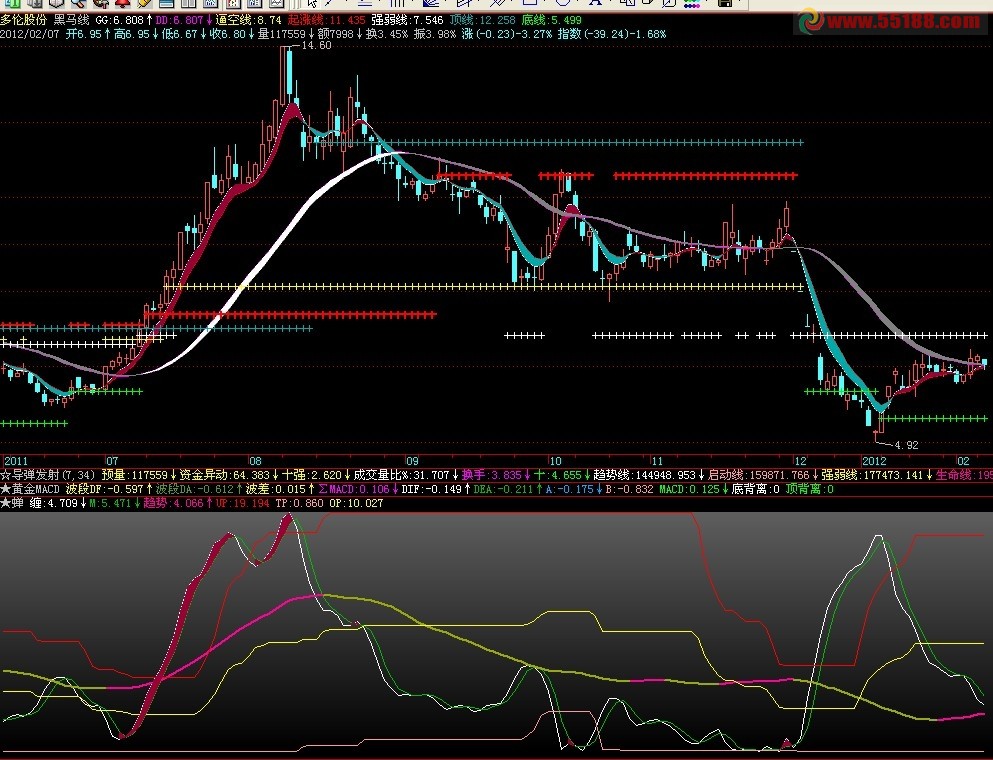Click the 波差:0.015 value
This screenshot has height=760, width=993.
click(x=275, y=489)
